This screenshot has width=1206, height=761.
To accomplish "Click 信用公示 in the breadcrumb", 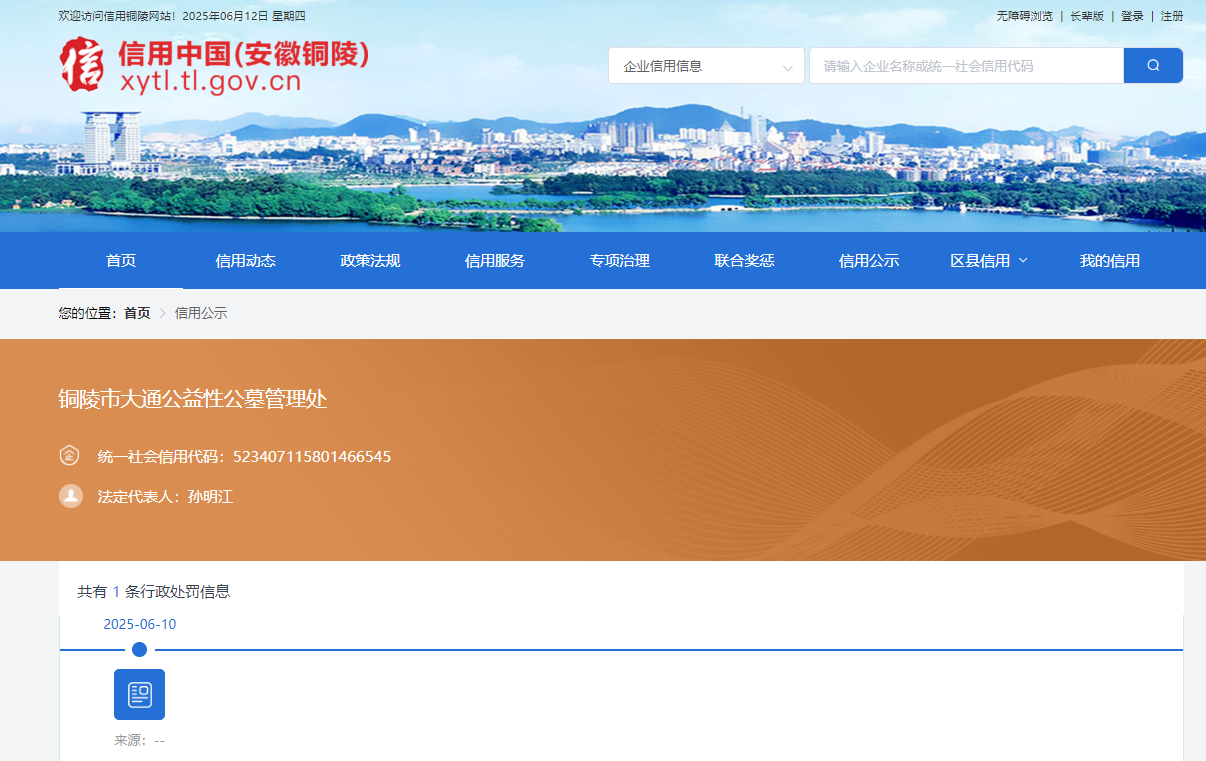I will (x=201, y=313).
